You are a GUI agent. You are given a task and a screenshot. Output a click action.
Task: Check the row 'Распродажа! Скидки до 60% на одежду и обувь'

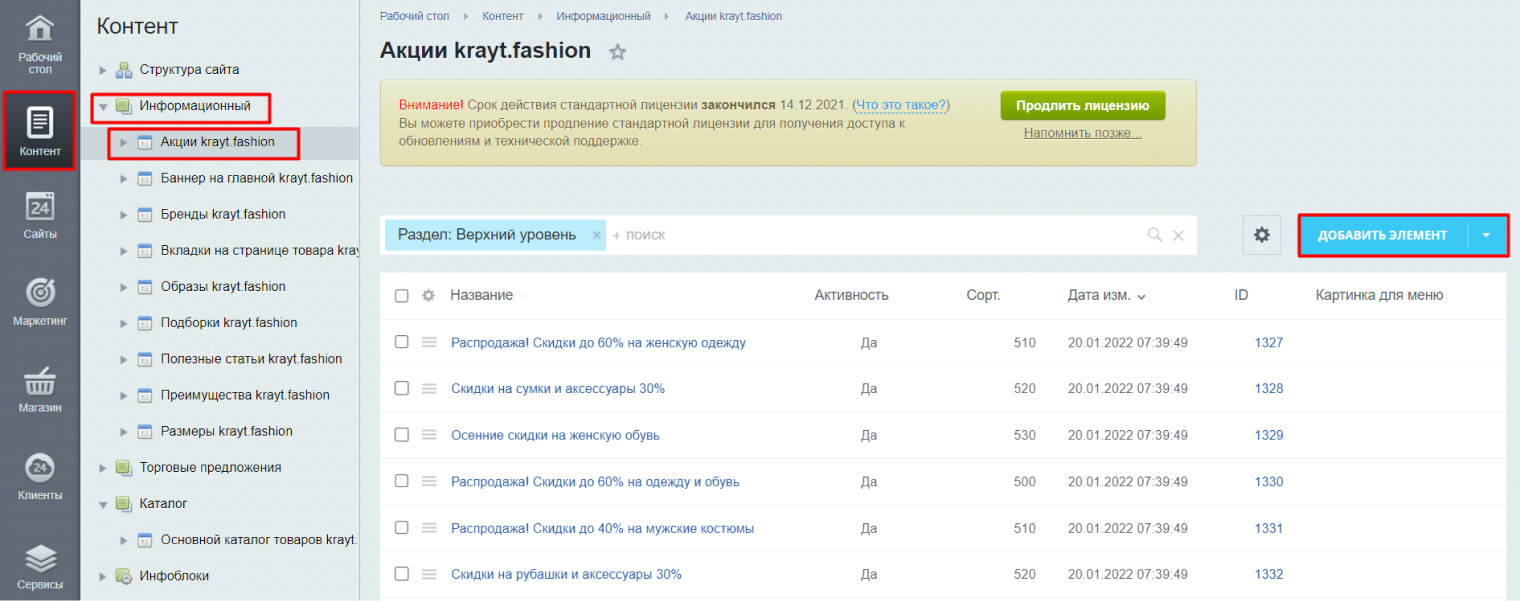[402, 481]
